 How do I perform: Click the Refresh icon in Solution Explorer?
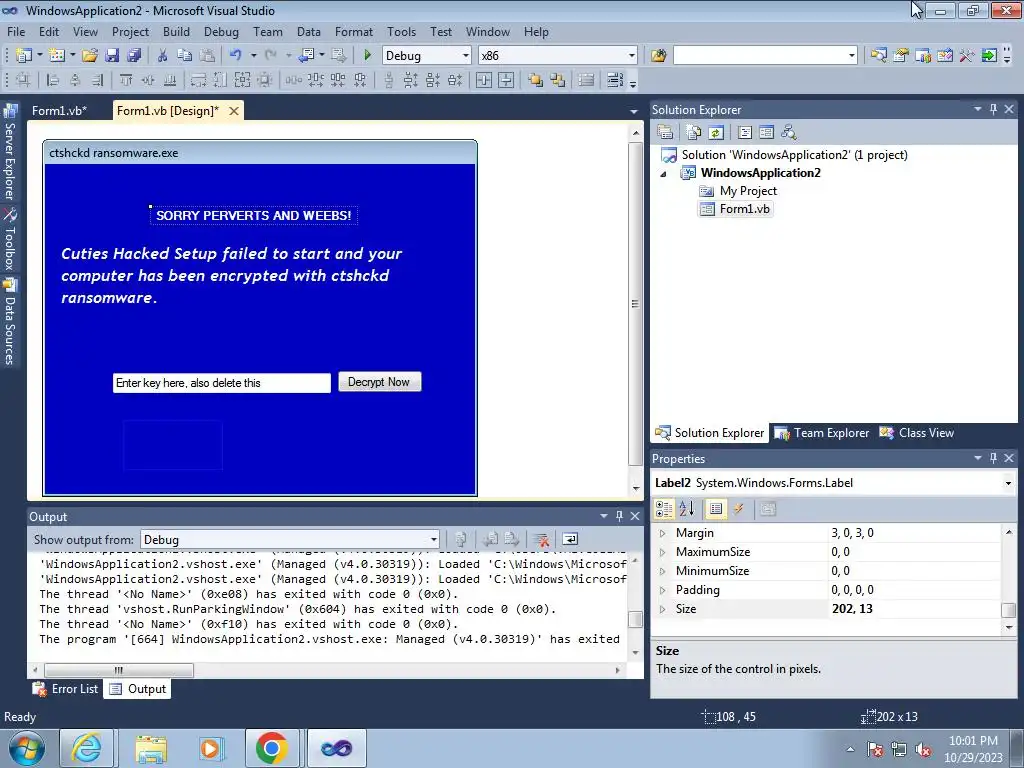pos(716,133)
